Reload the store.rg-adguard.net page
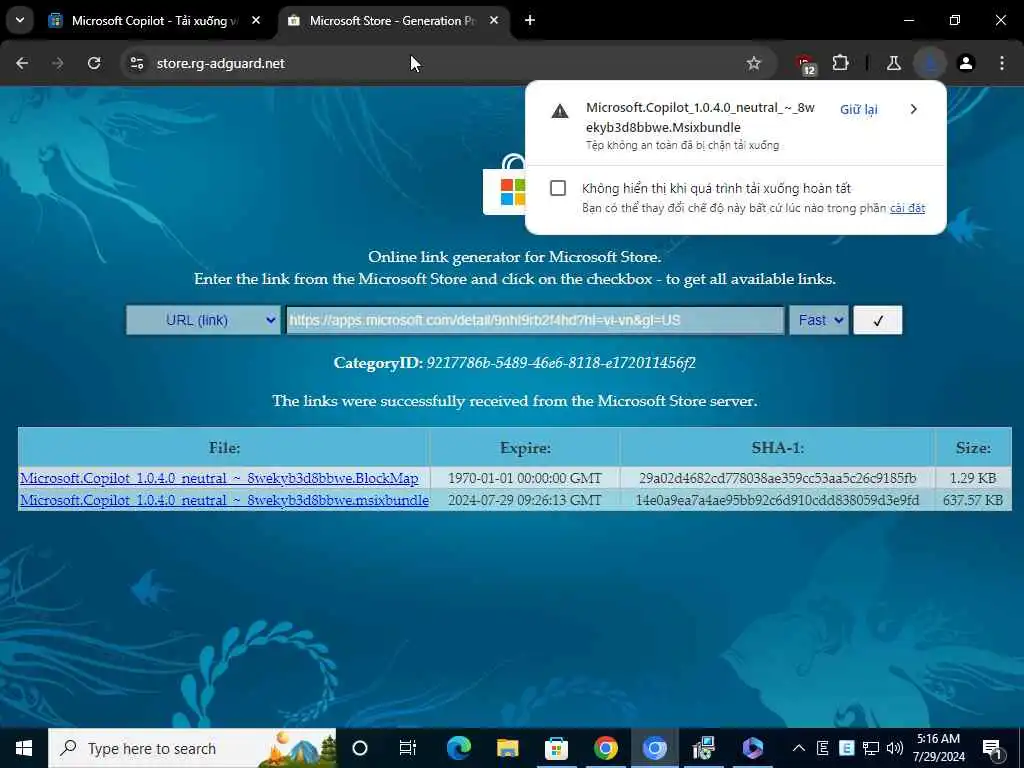The width and height of the screenshot is (1024, 768). coord(94,63)
